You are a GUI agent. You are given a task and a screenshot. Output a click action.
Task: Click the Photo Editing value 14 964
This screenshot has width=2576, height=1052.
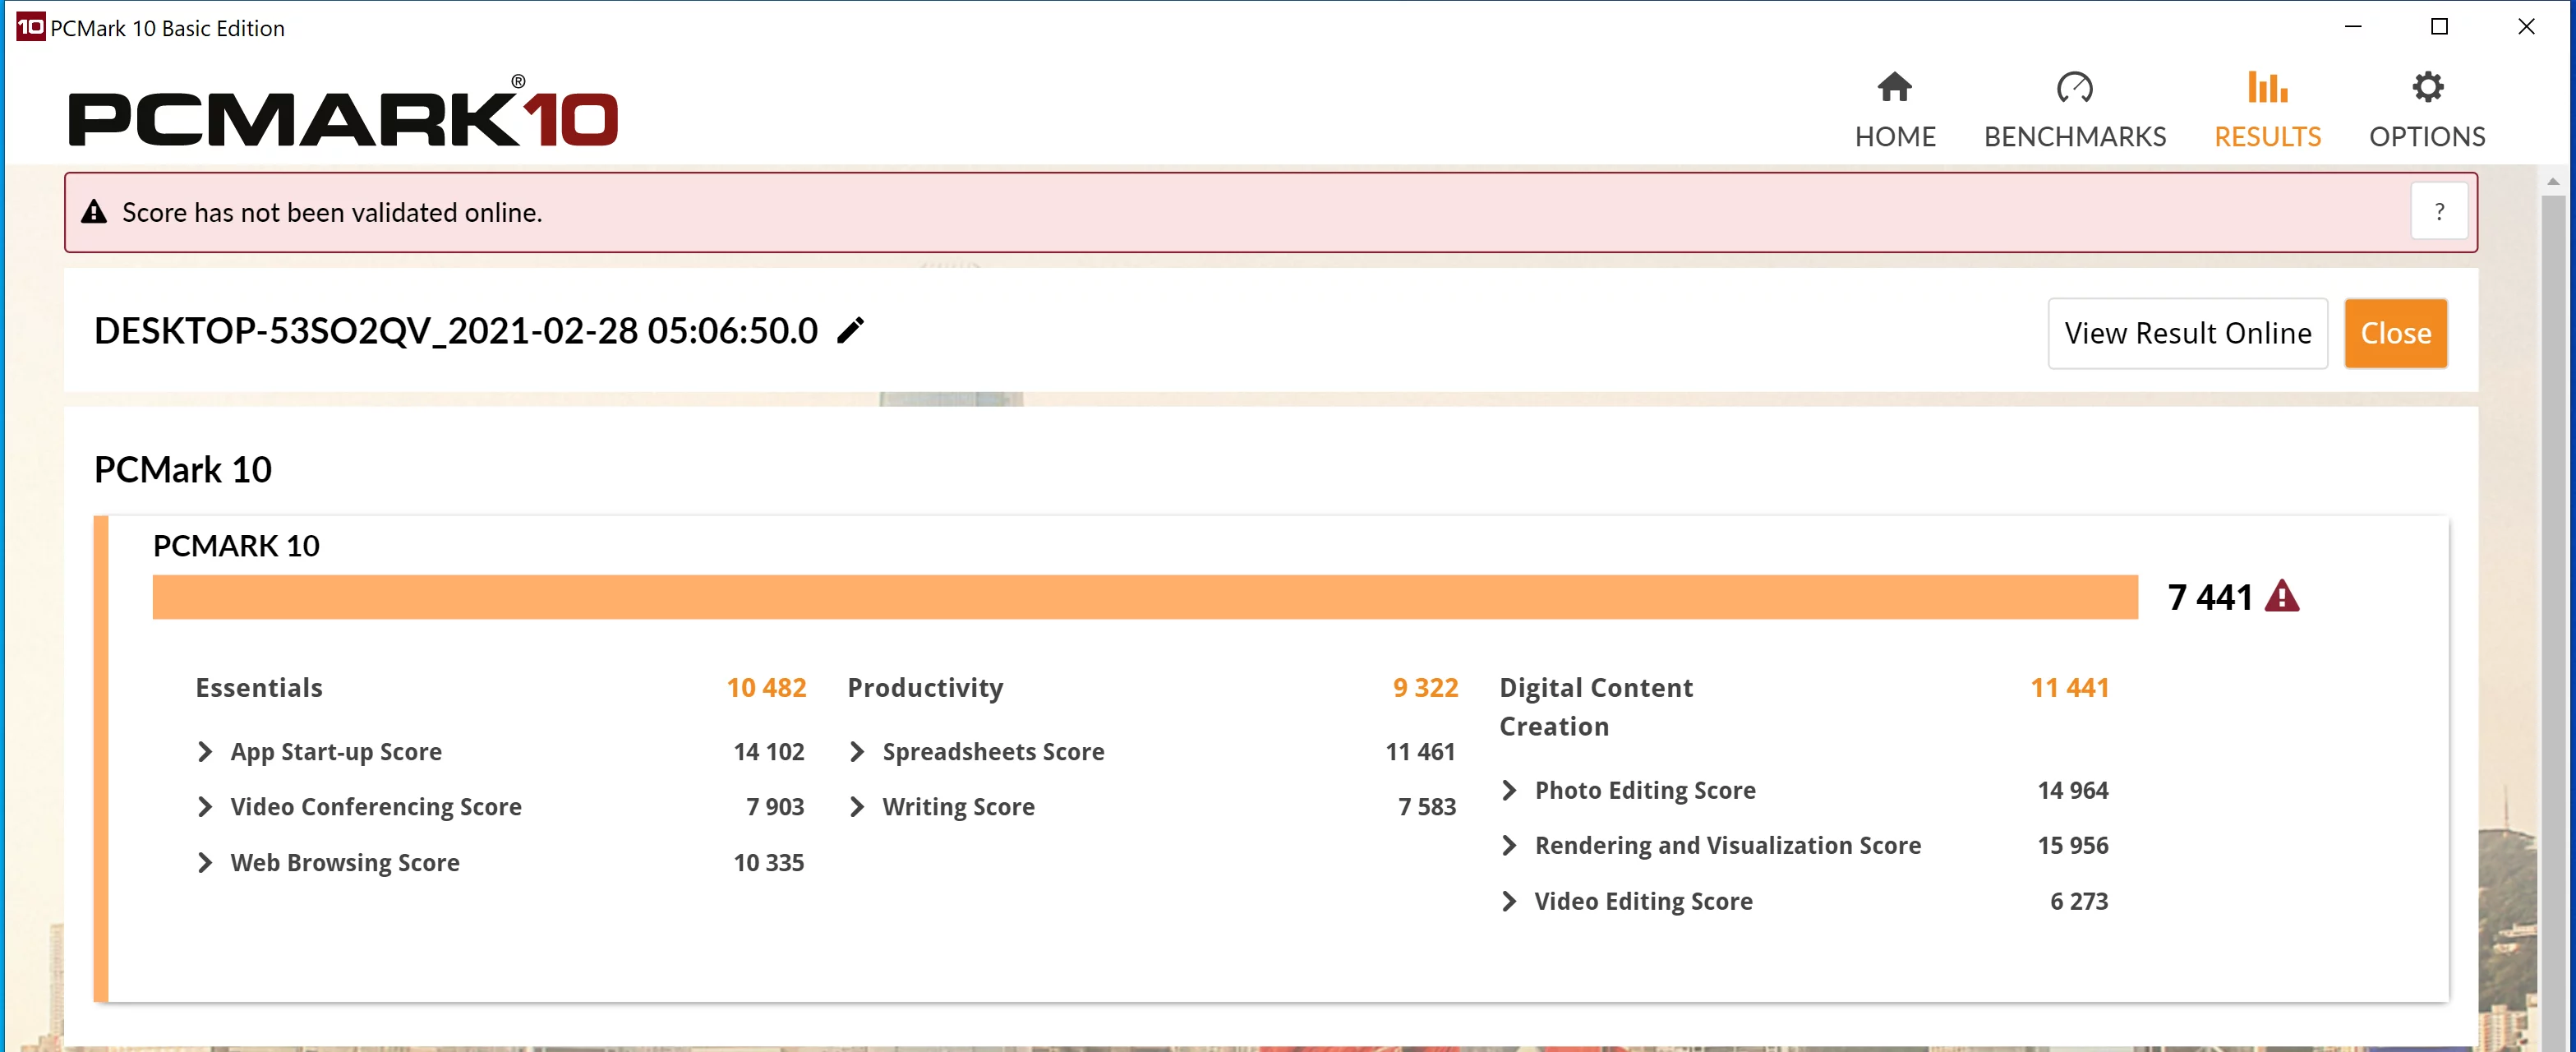point(2073,790)
